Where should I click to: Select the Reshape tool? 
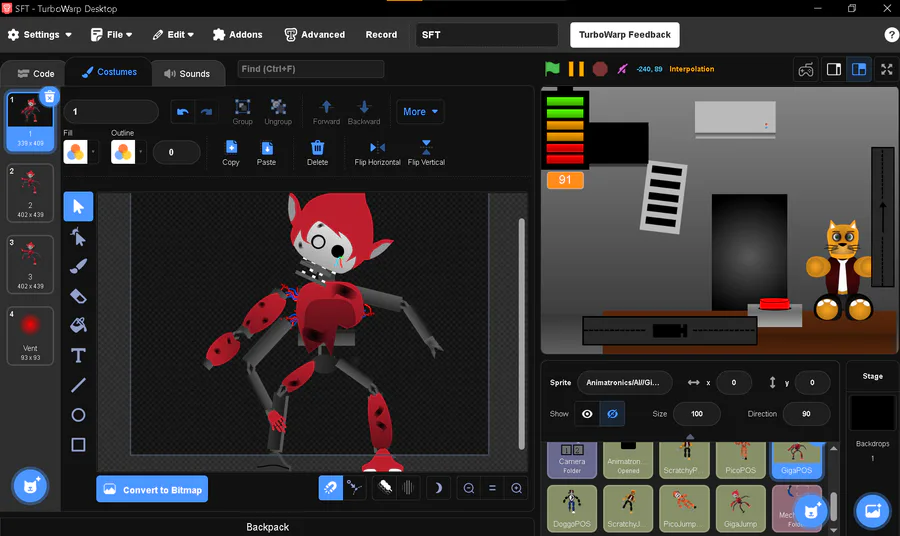coord(78,236)
